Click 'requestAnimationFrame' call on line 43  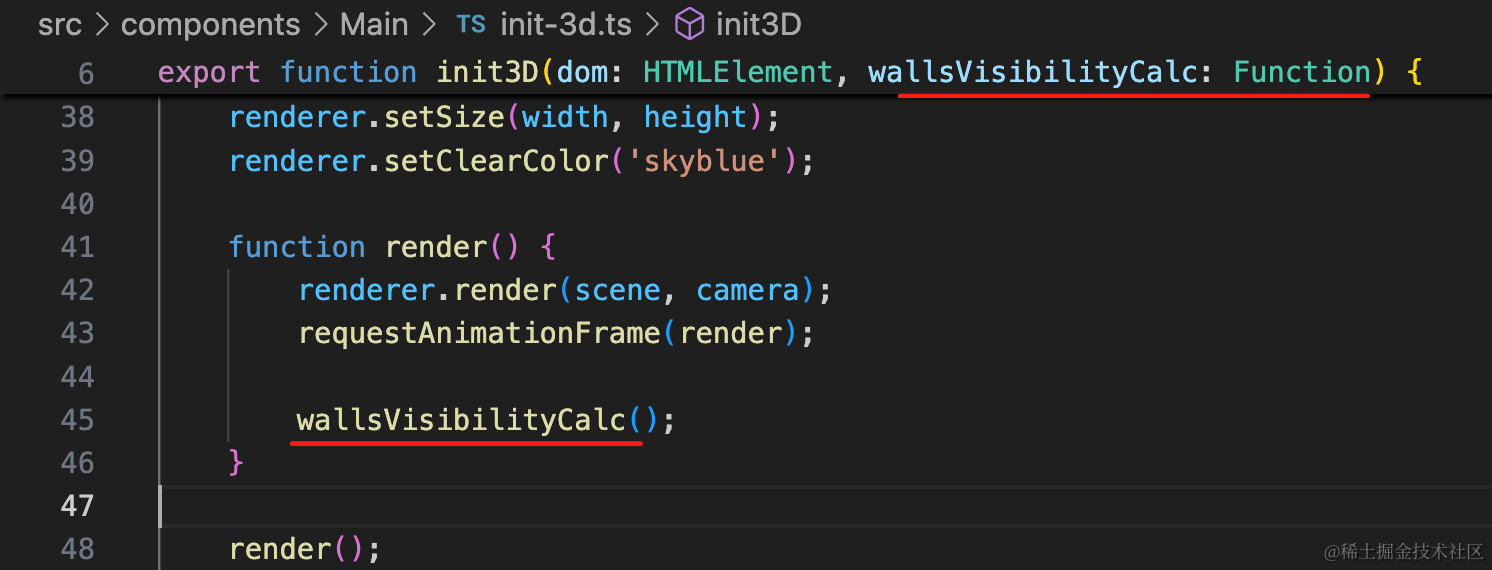480,333
